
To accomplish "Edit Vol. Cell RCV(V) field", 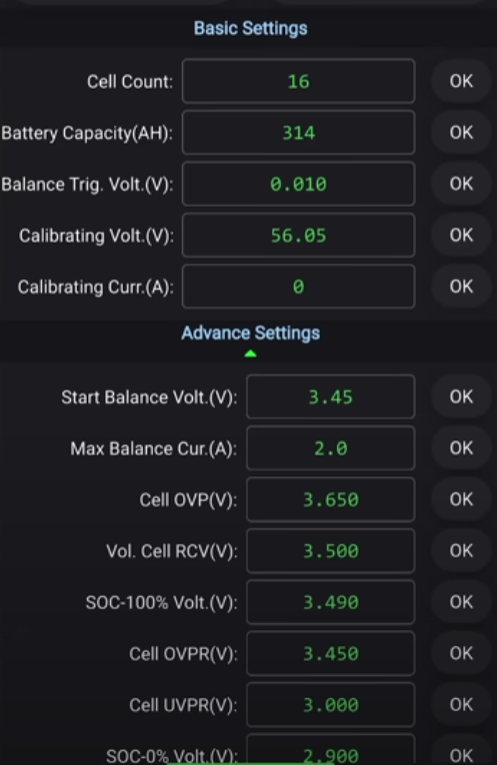I will click(x=331, y=551).
